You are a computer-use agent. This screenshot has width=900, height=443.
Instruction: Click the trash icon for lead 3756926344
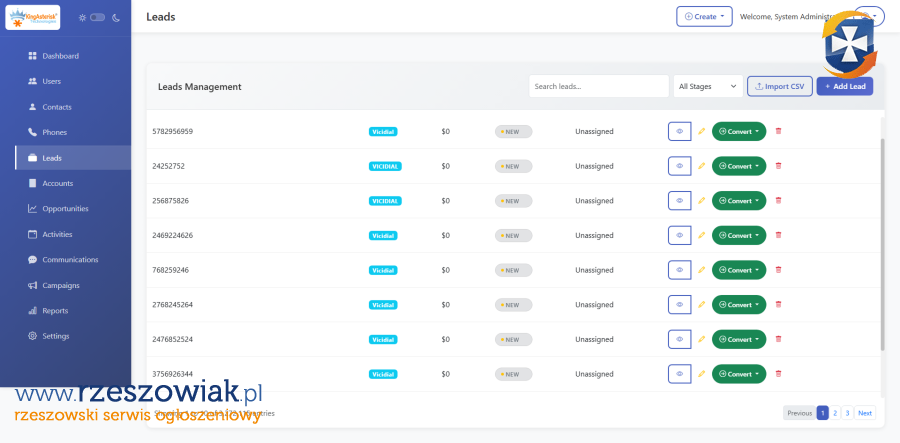click(x=779, y=374)
